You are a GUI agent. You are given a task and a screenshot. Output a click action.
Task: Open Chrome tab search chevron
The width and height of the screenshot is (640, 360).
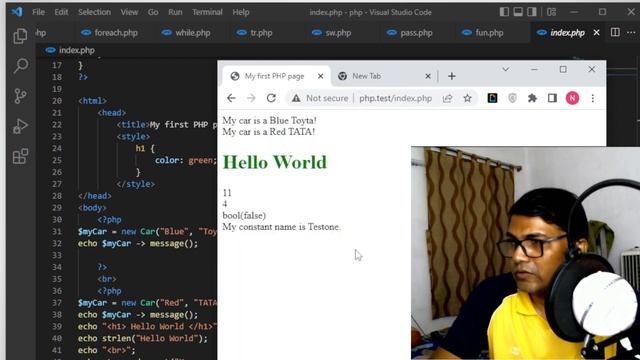click(x=505, y=69)
